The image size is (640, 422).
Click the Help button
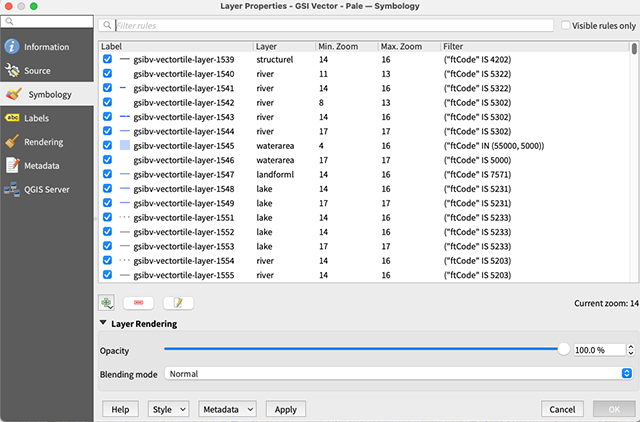[x=120, y=409]
